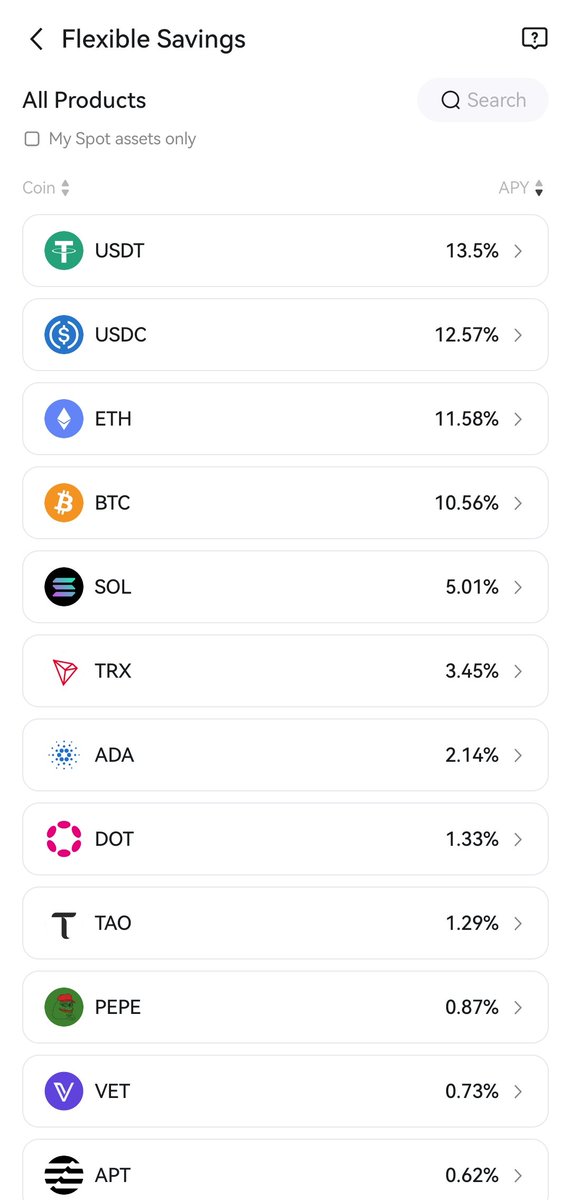Tap the Ethereum ETH logo
The width and height of the screenshot is (571, 1200).
coord(64,419)
